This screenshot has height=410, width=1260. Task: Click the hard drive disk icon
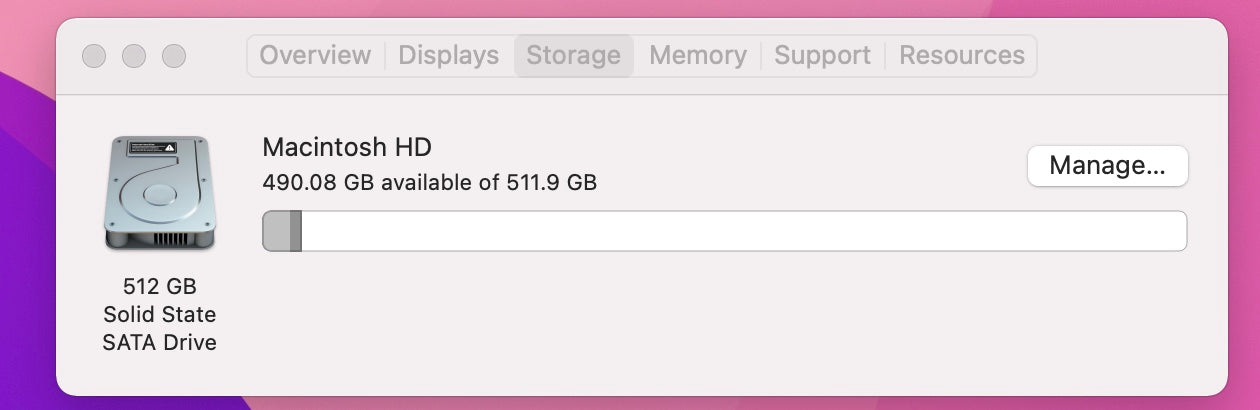tap(160, 193)
